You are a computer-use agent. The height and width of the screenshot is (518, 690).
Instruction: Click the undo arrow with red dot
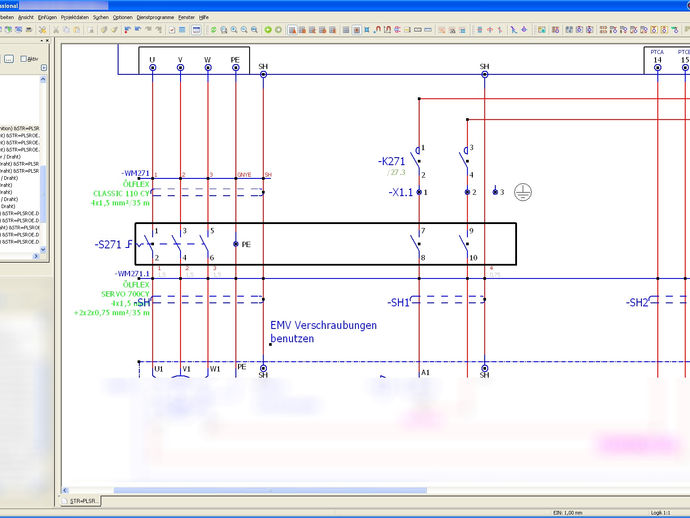tap(127, 30)
